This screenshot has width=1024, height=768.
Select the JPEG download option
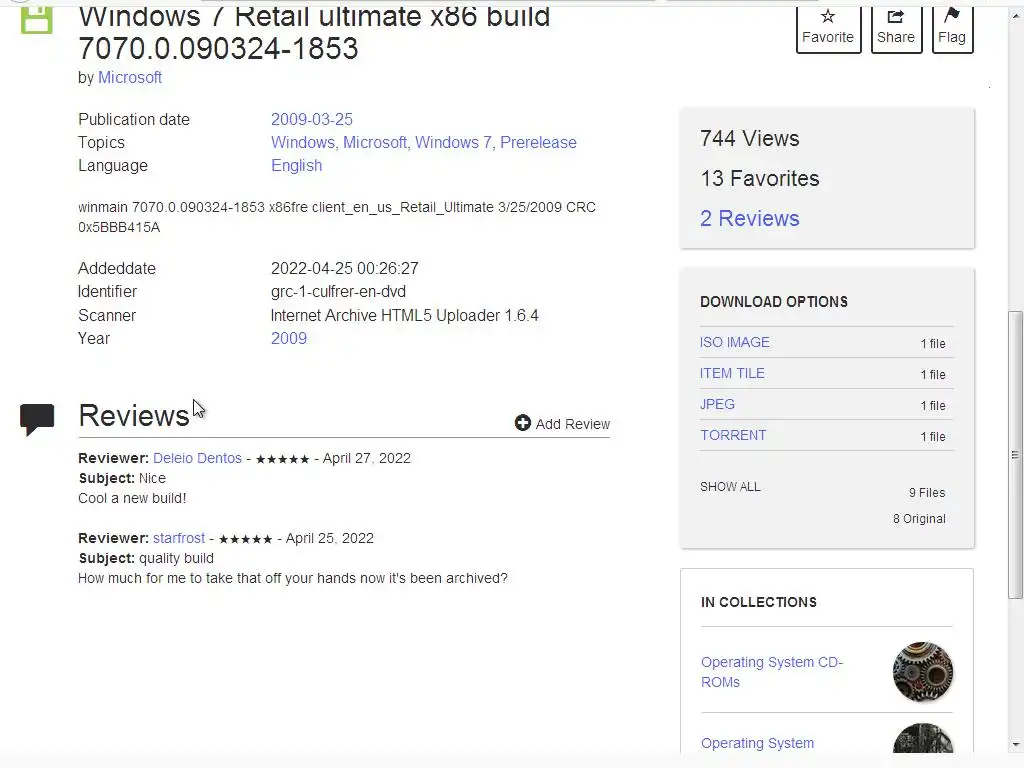pyautogui.click(x=718, y=404)
